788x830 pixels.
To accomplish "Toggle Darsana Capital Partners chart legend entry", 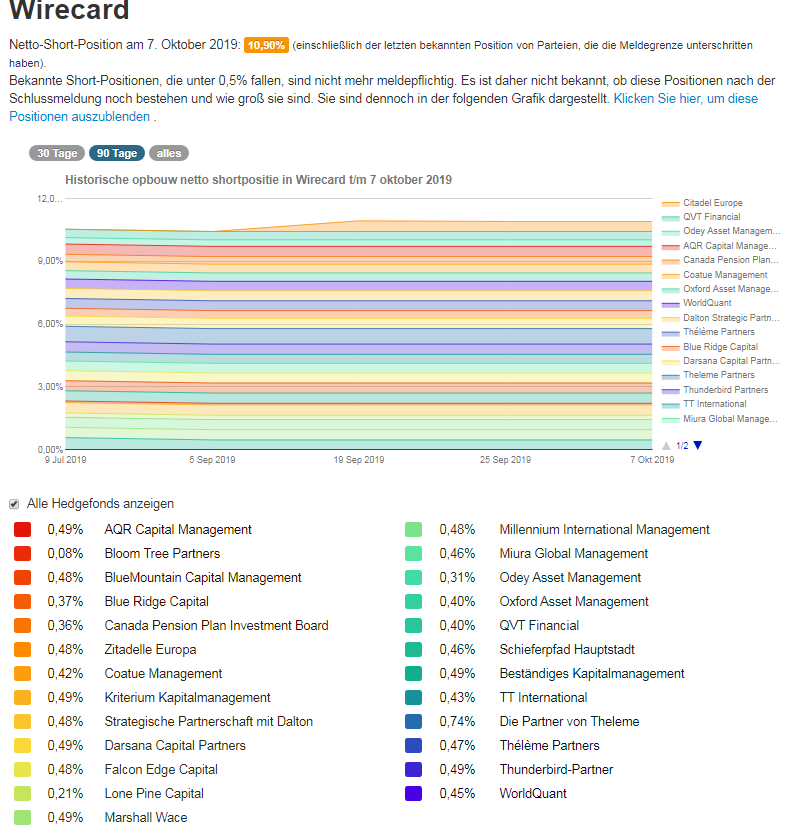I will [721, 361].
